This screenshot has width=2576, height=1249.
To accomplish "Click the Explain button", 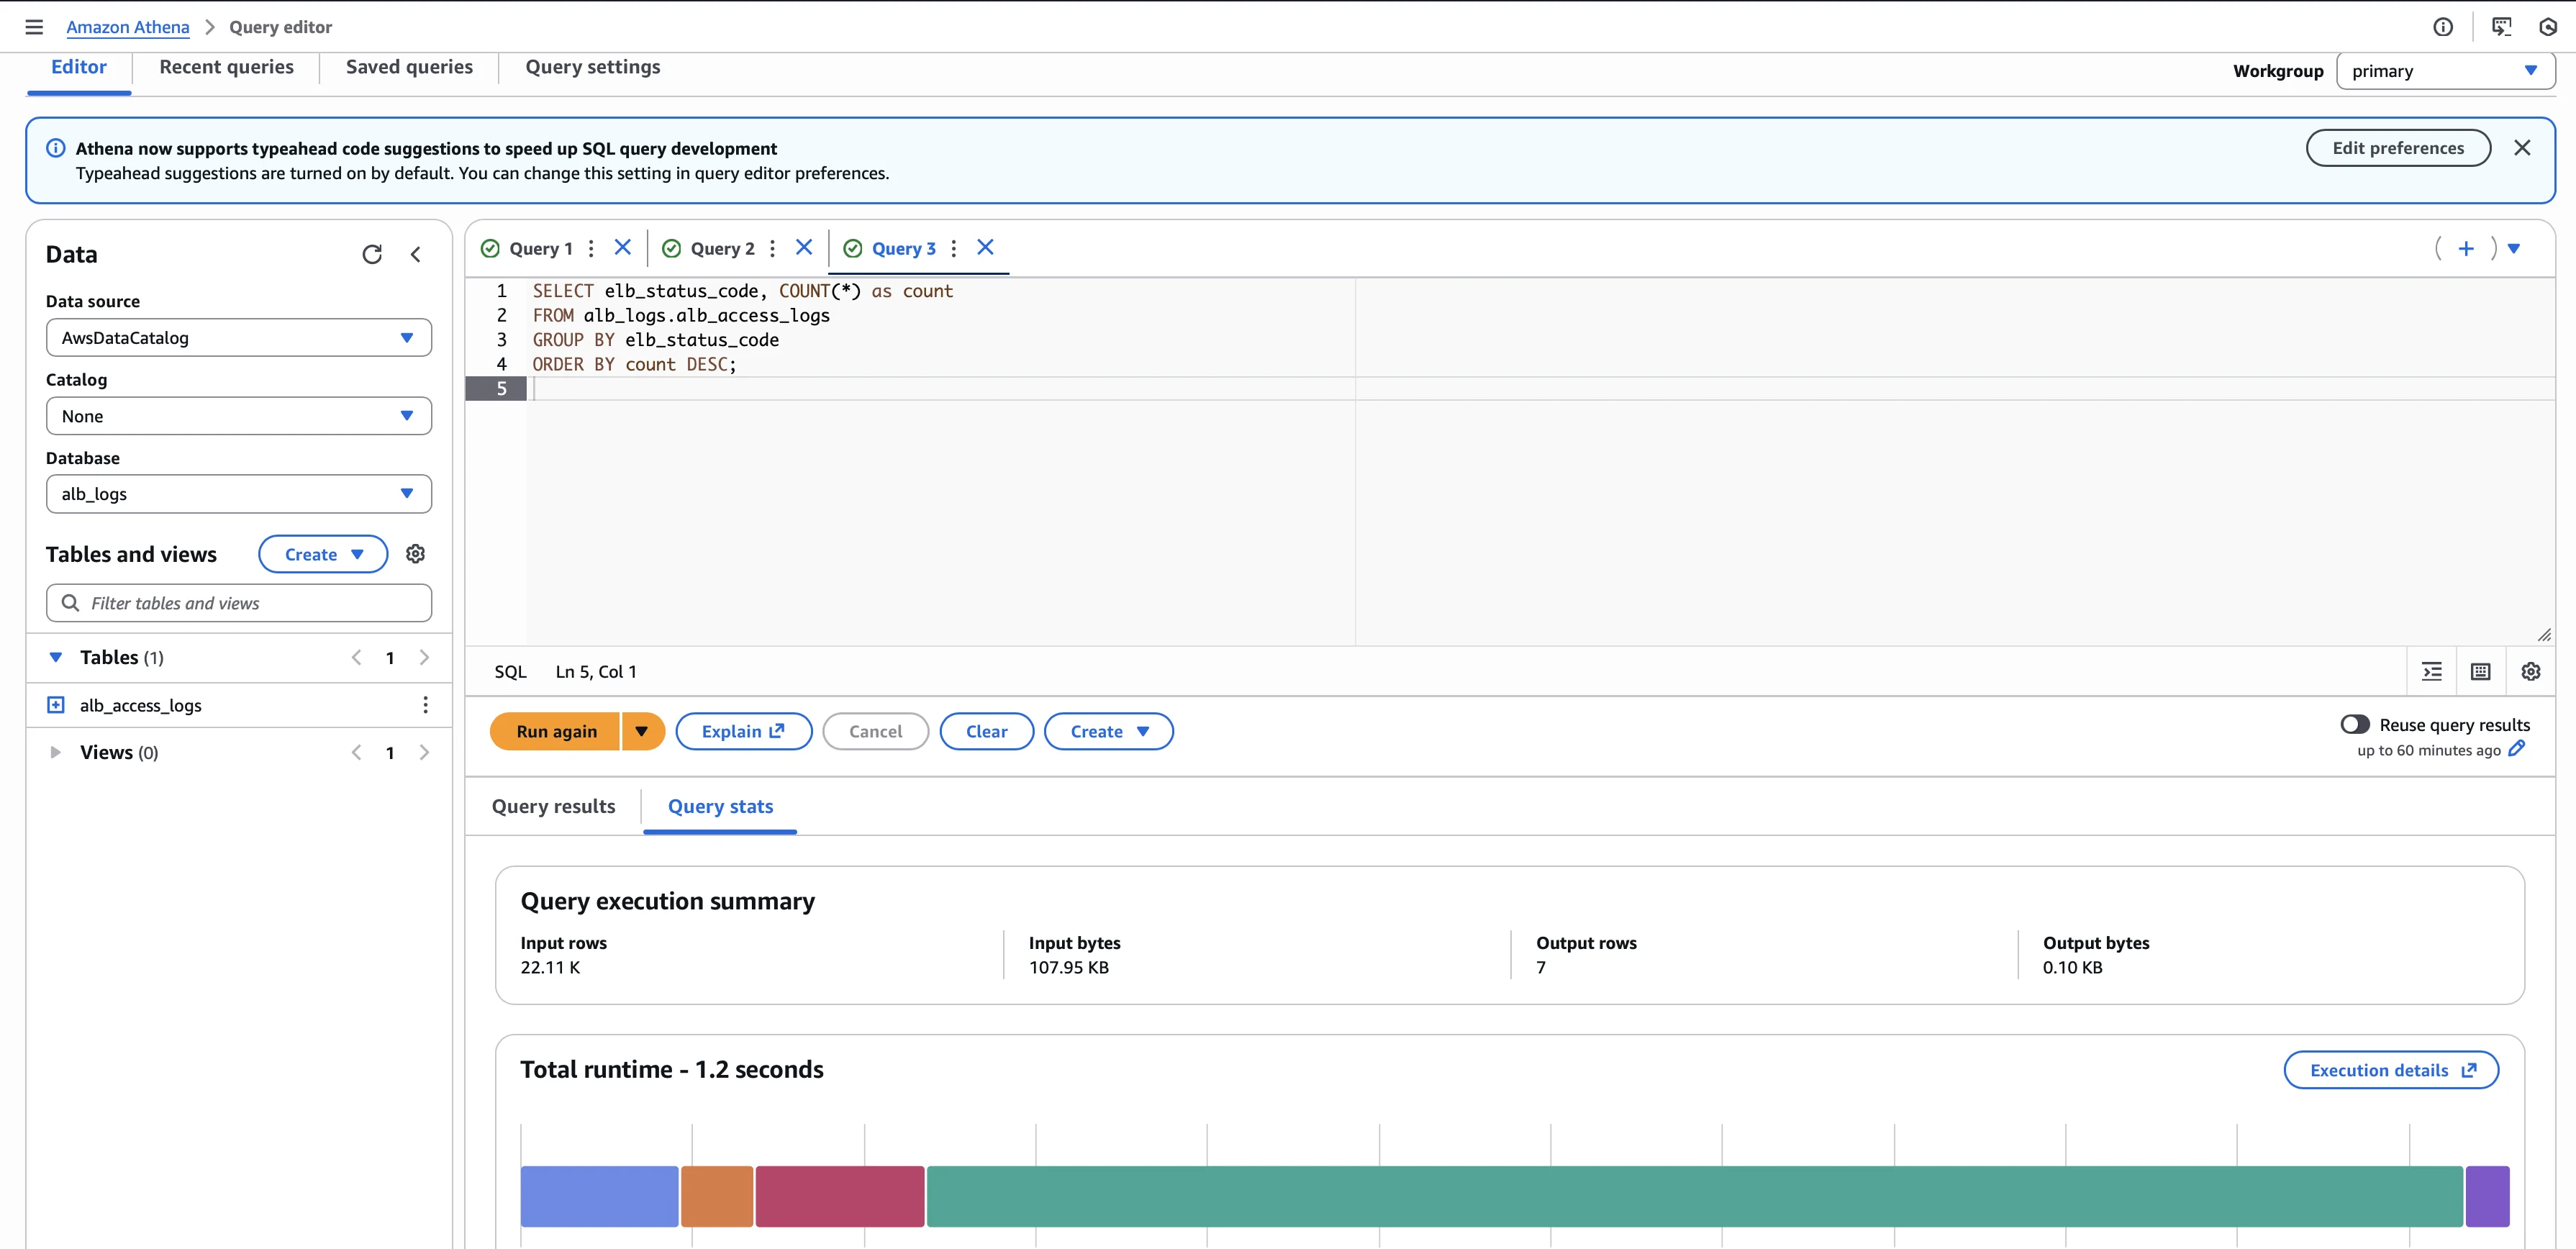I will (x=743, y=731).
